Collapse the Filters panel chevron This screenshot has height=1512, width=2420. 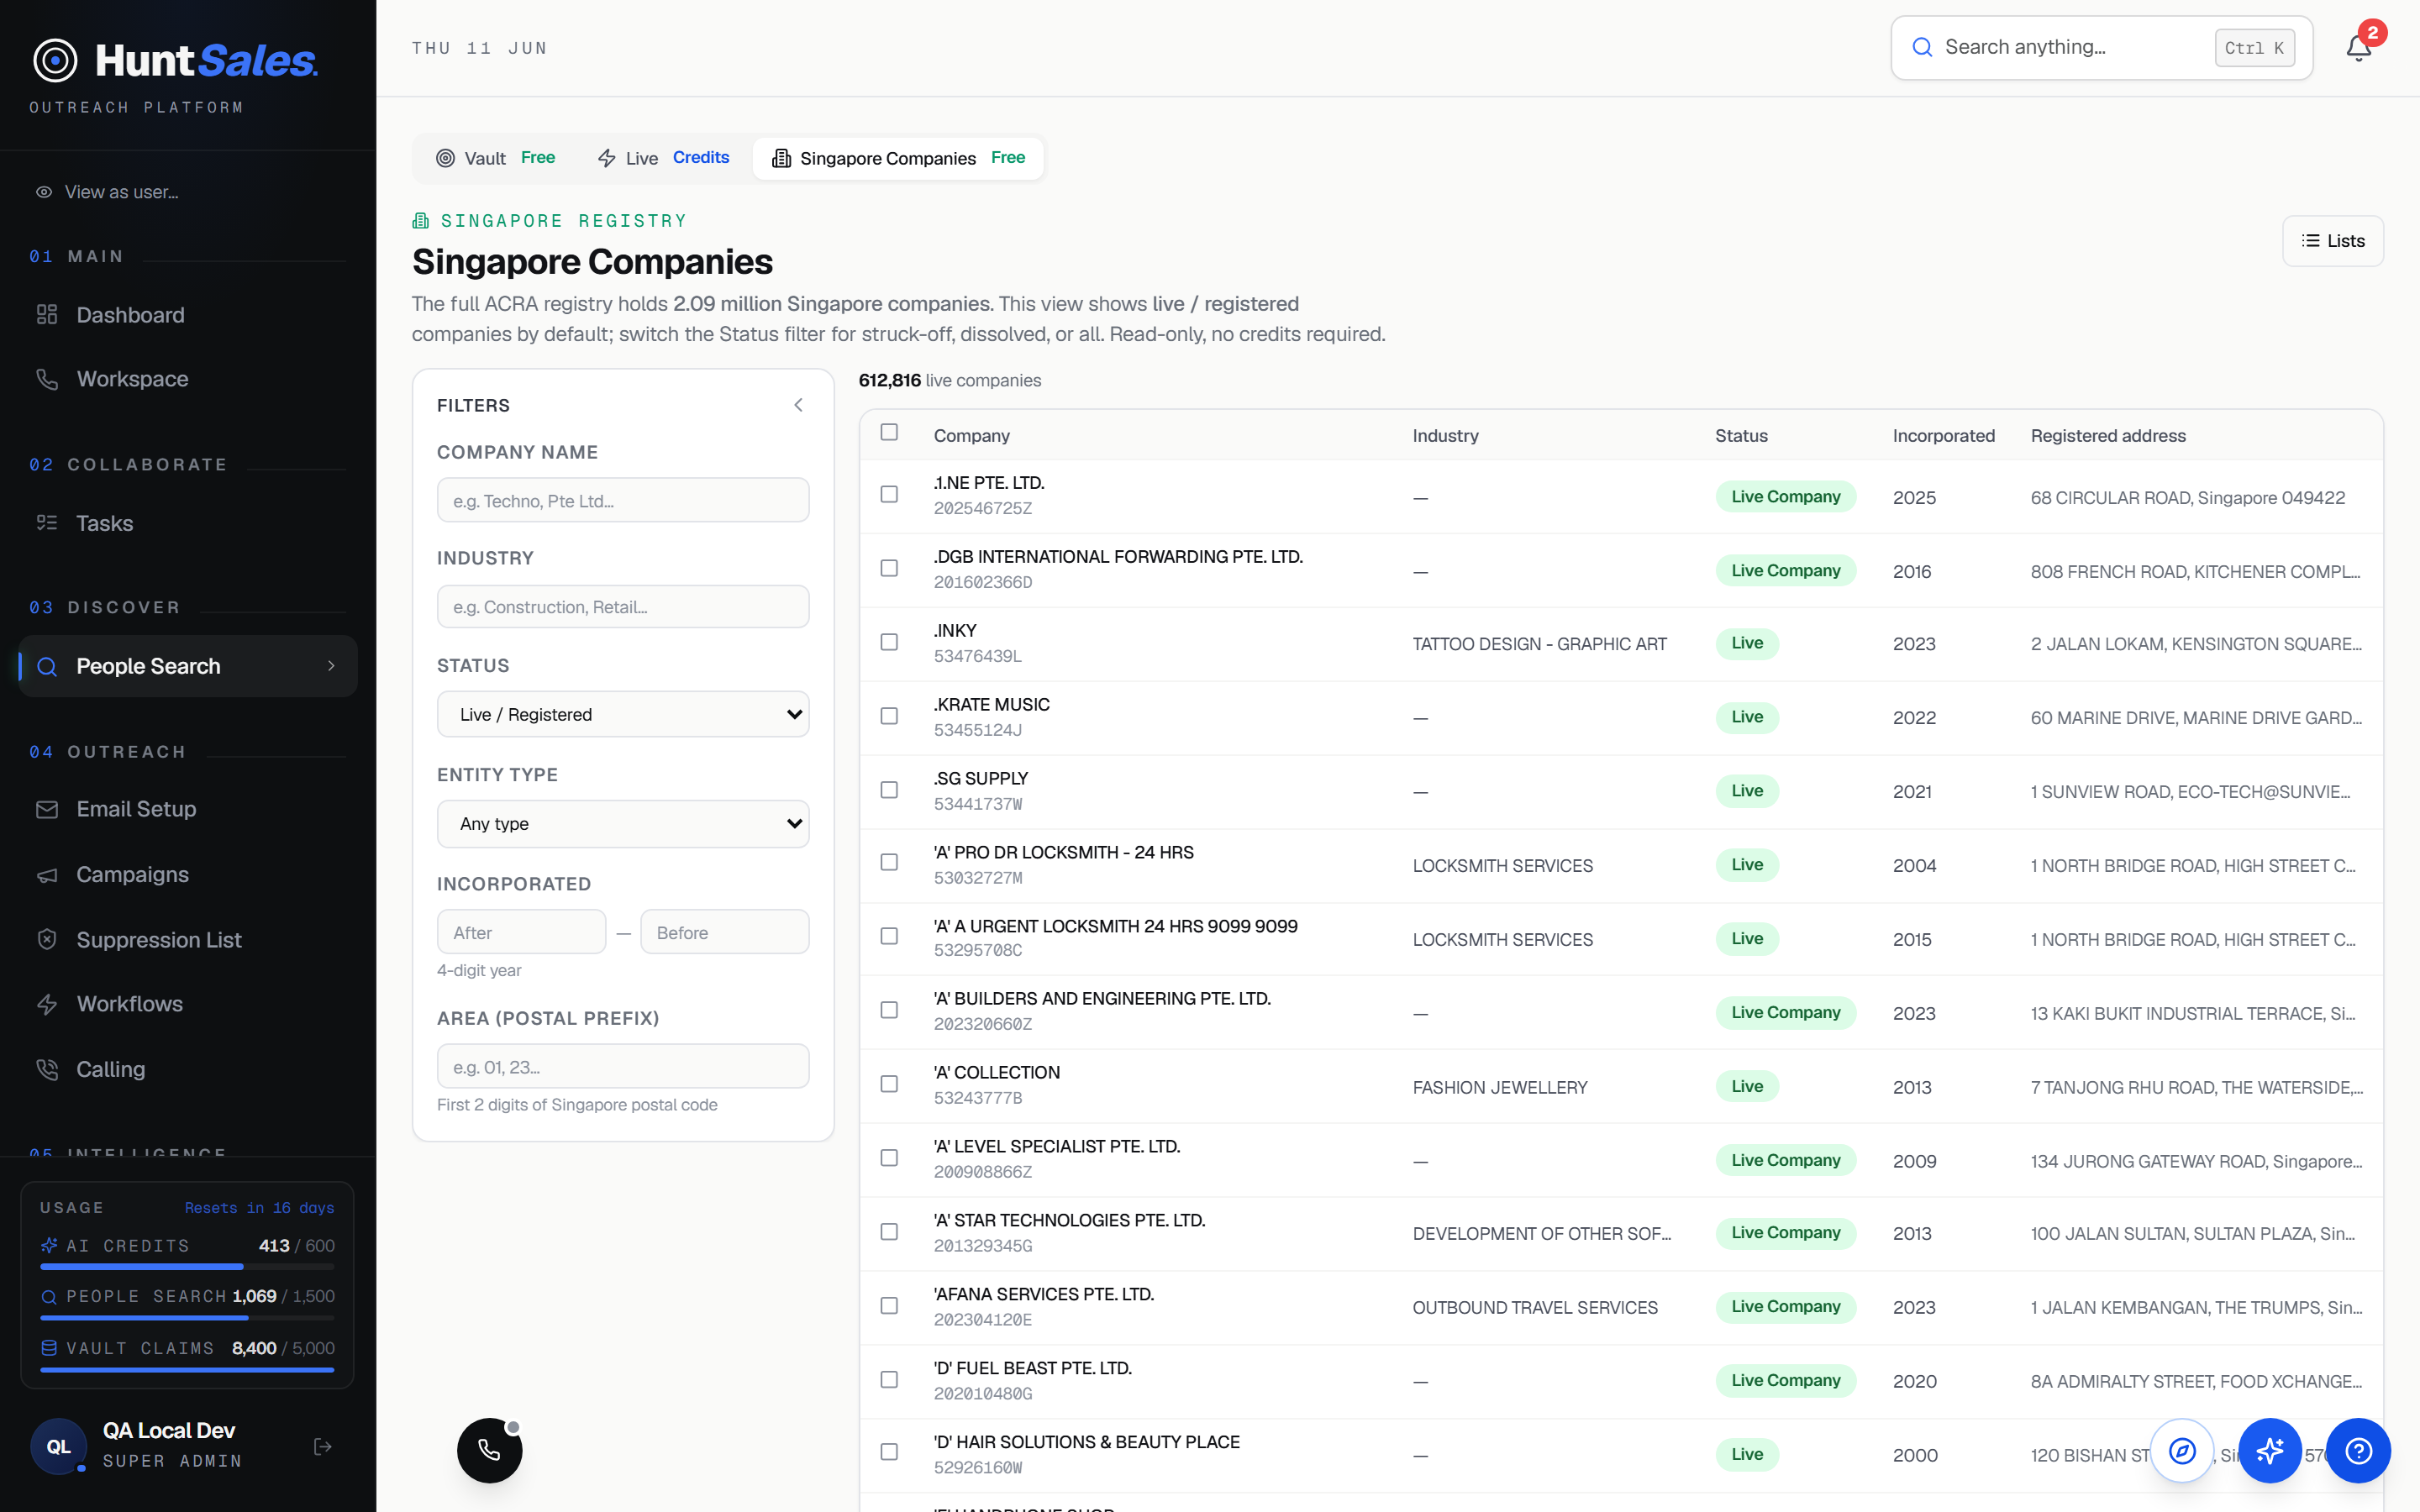[x=798, y=405]
